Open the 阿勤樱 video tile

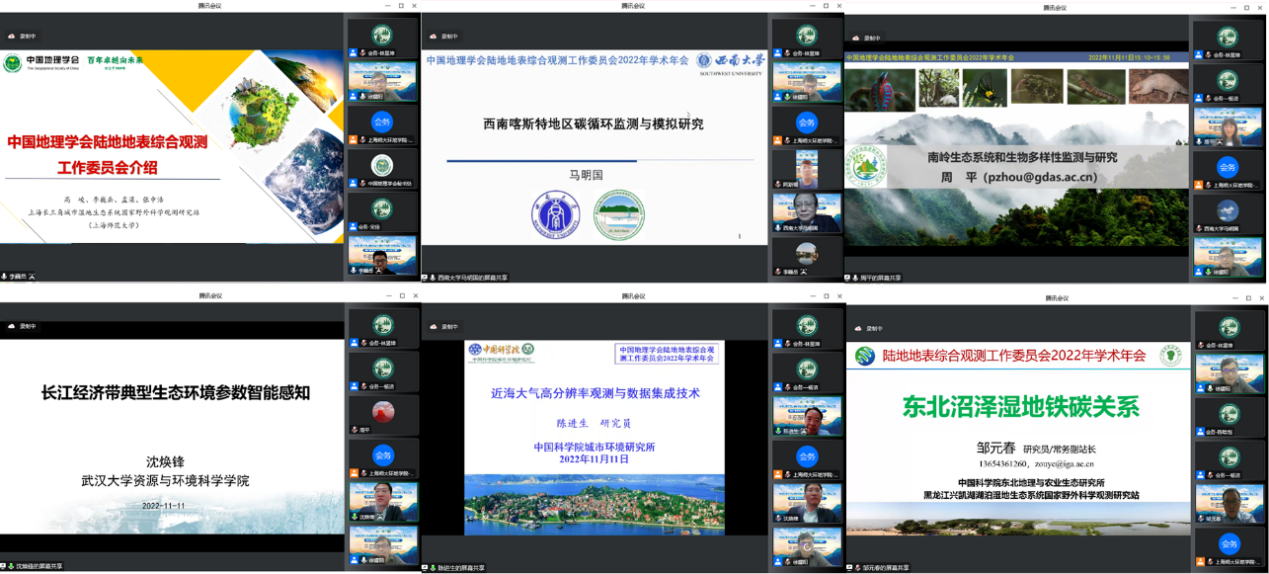(806, 168)
